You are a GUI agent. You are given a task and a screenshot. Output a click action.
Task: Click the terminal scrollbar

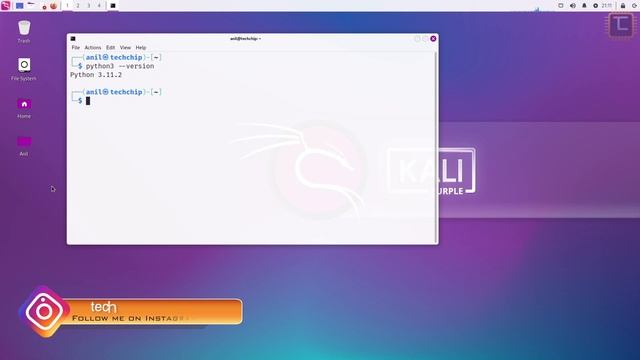437,148
